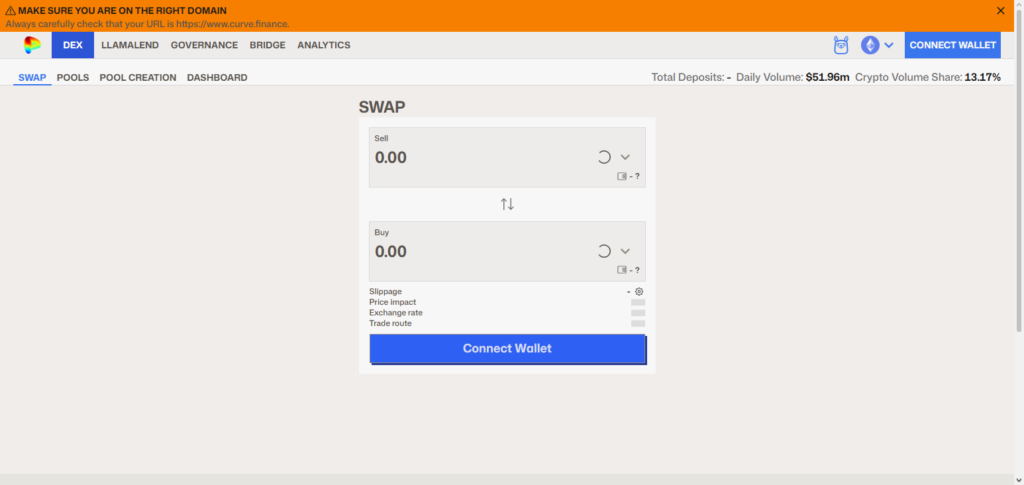1024x485 pixels.
Task: Open the LlamaLend menu item
Action: tap(130, 45)
